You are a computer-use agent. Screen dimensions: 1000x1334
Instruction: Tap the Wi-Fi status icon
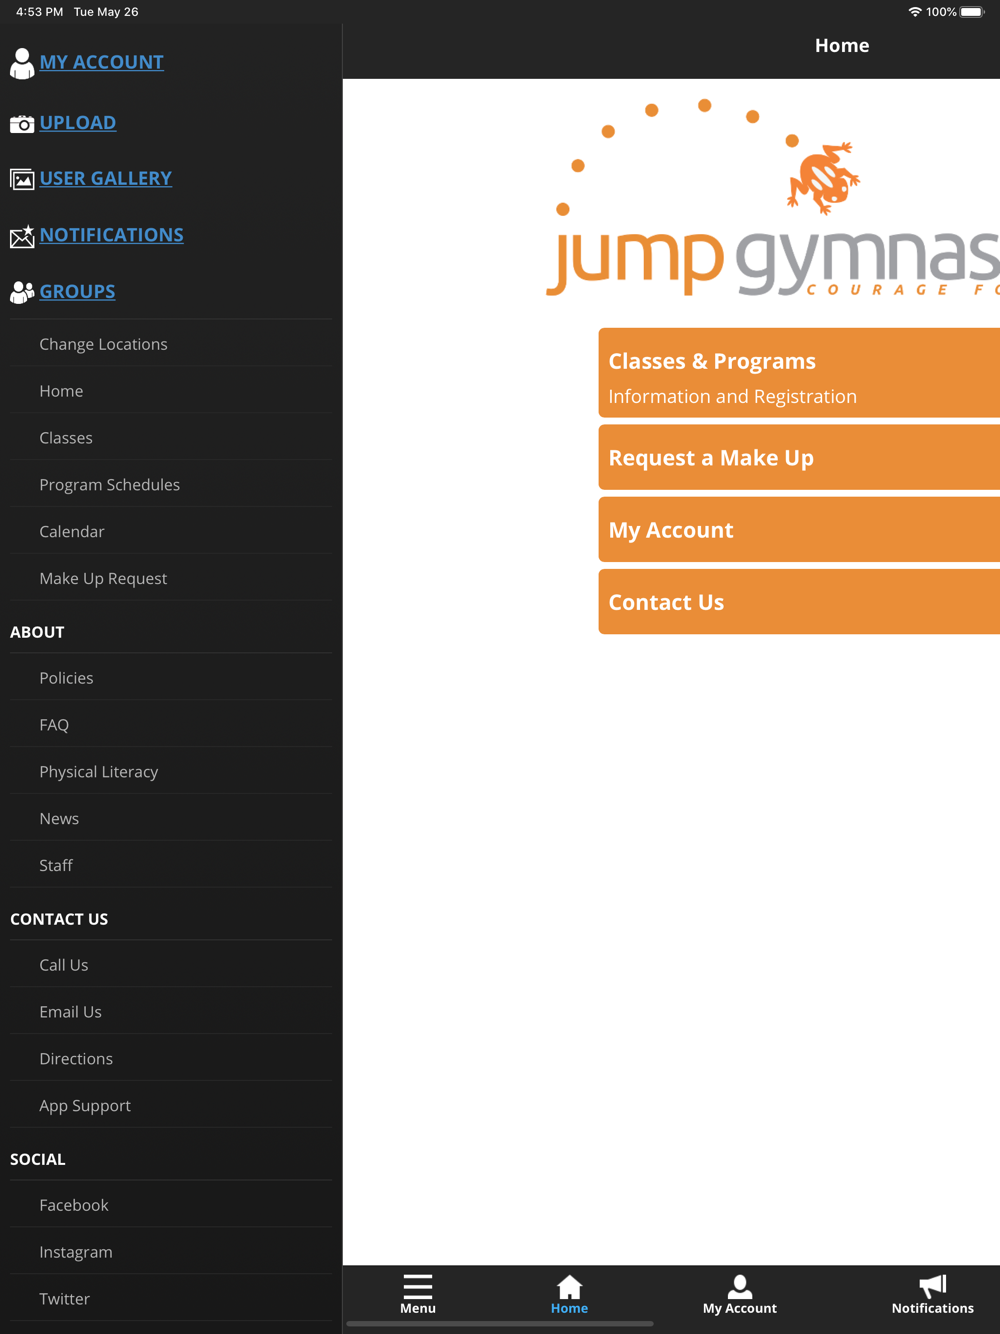[914, 12]
